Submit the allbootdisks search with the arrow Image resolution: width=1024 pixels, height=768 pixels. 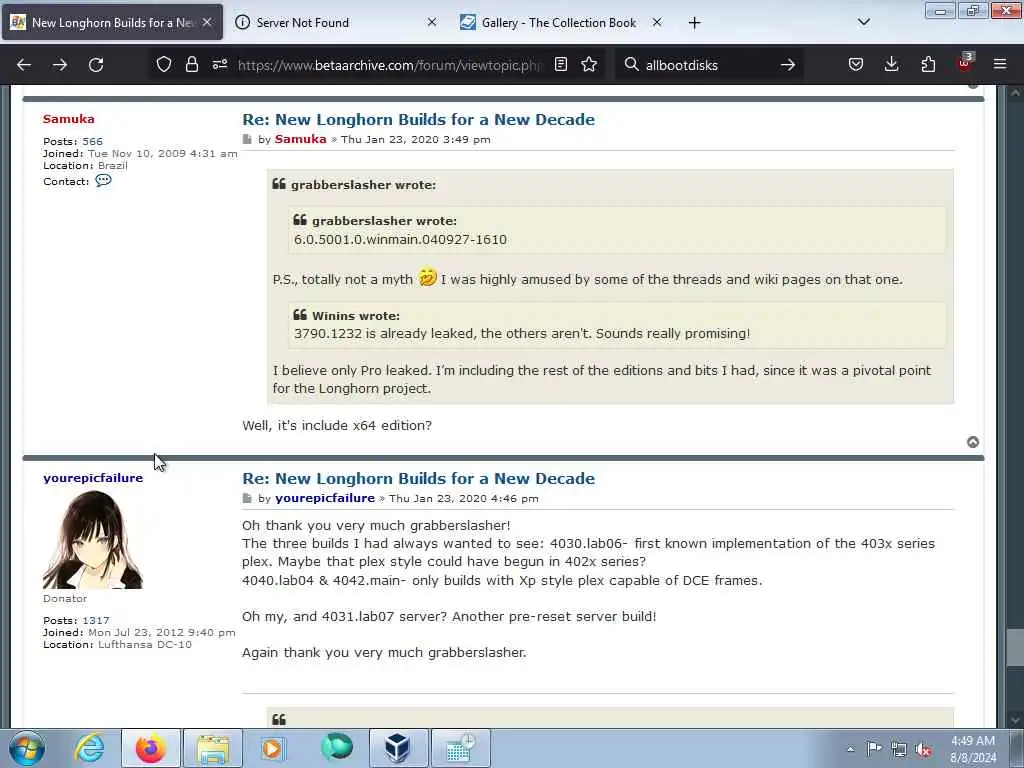pyautogui.click(x=788, y=65)
